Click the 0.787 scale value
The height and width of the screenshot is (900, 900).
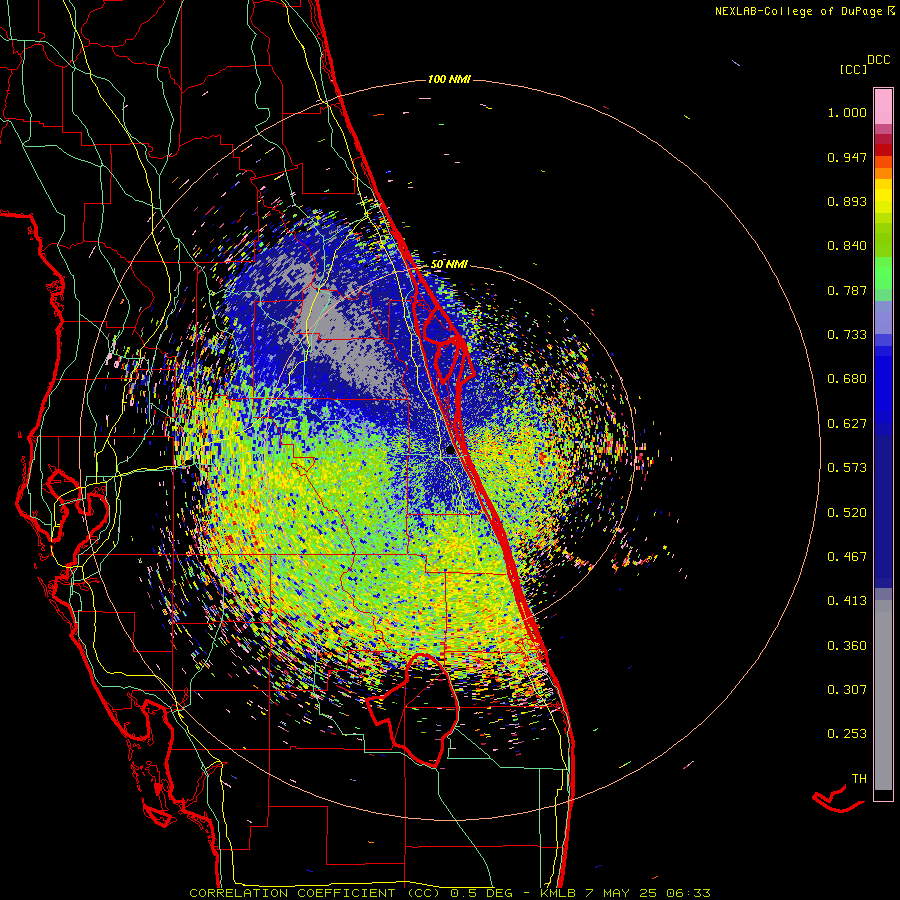[x=847, y=290]
